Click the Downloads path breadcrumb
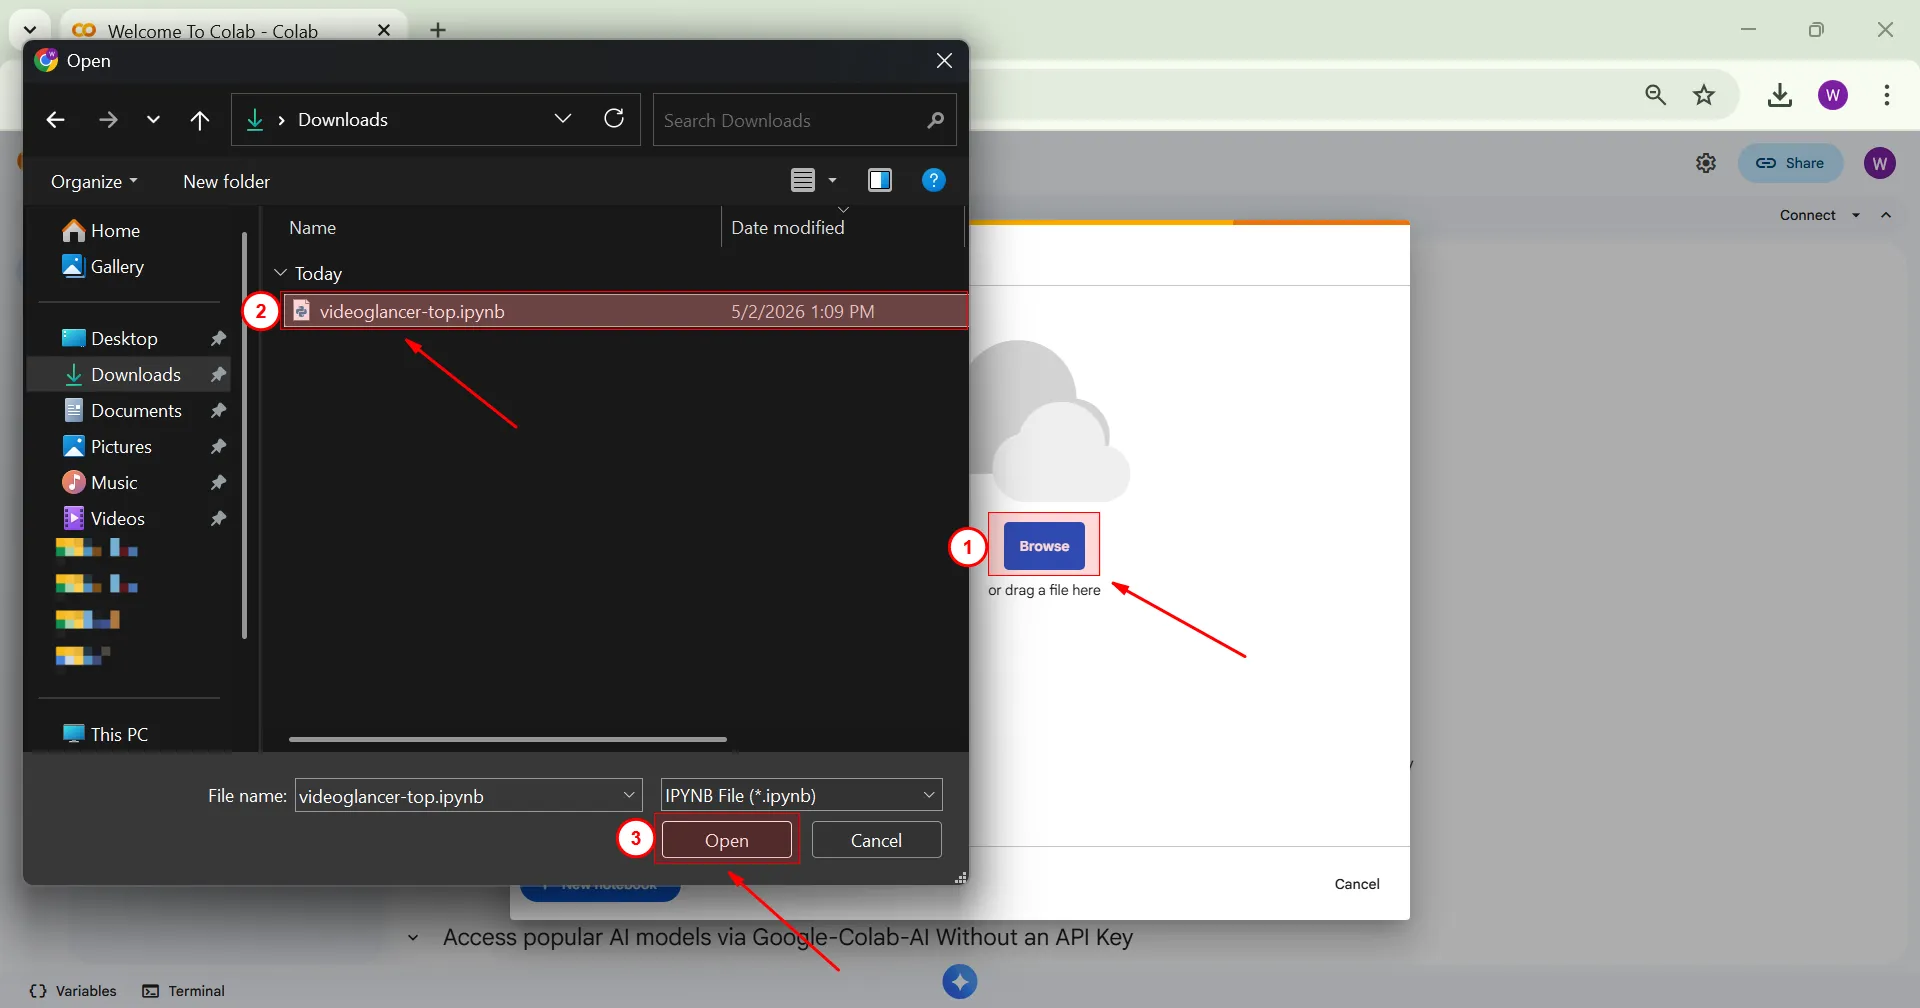1920x1008 pixels. coord(343,120)
